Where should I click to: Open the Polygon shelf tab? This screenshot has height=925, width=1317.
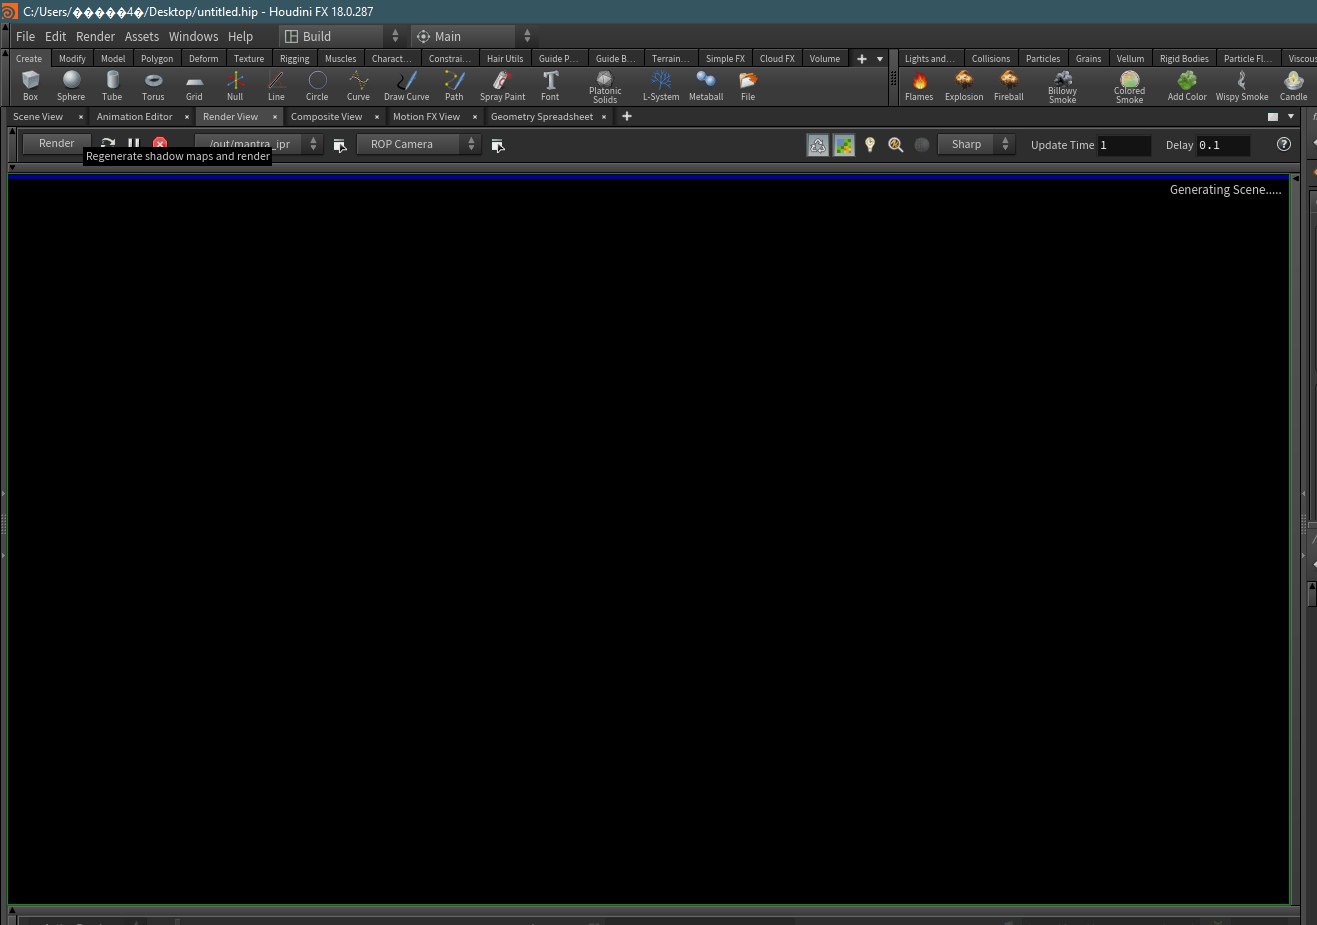(x=157, y=59)
